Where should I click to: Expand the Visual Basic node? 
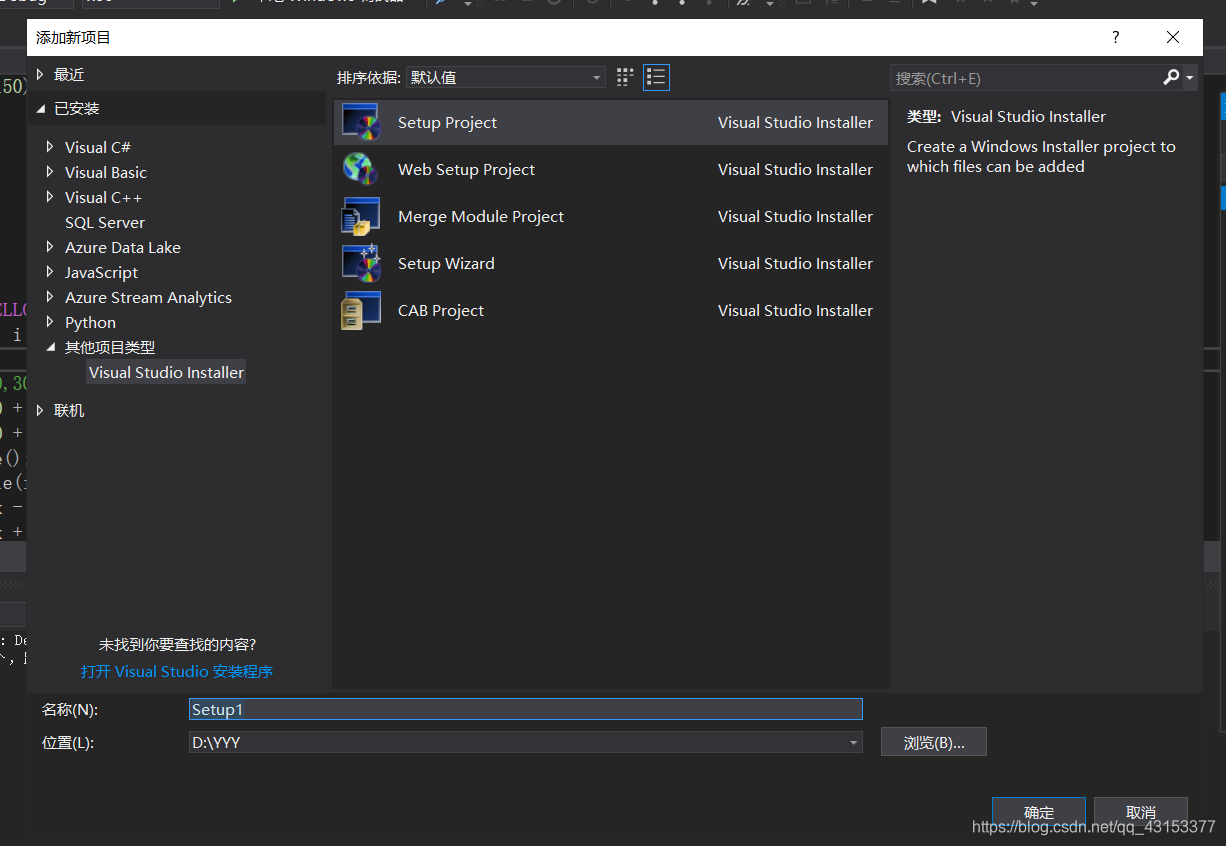coord(51,172)
